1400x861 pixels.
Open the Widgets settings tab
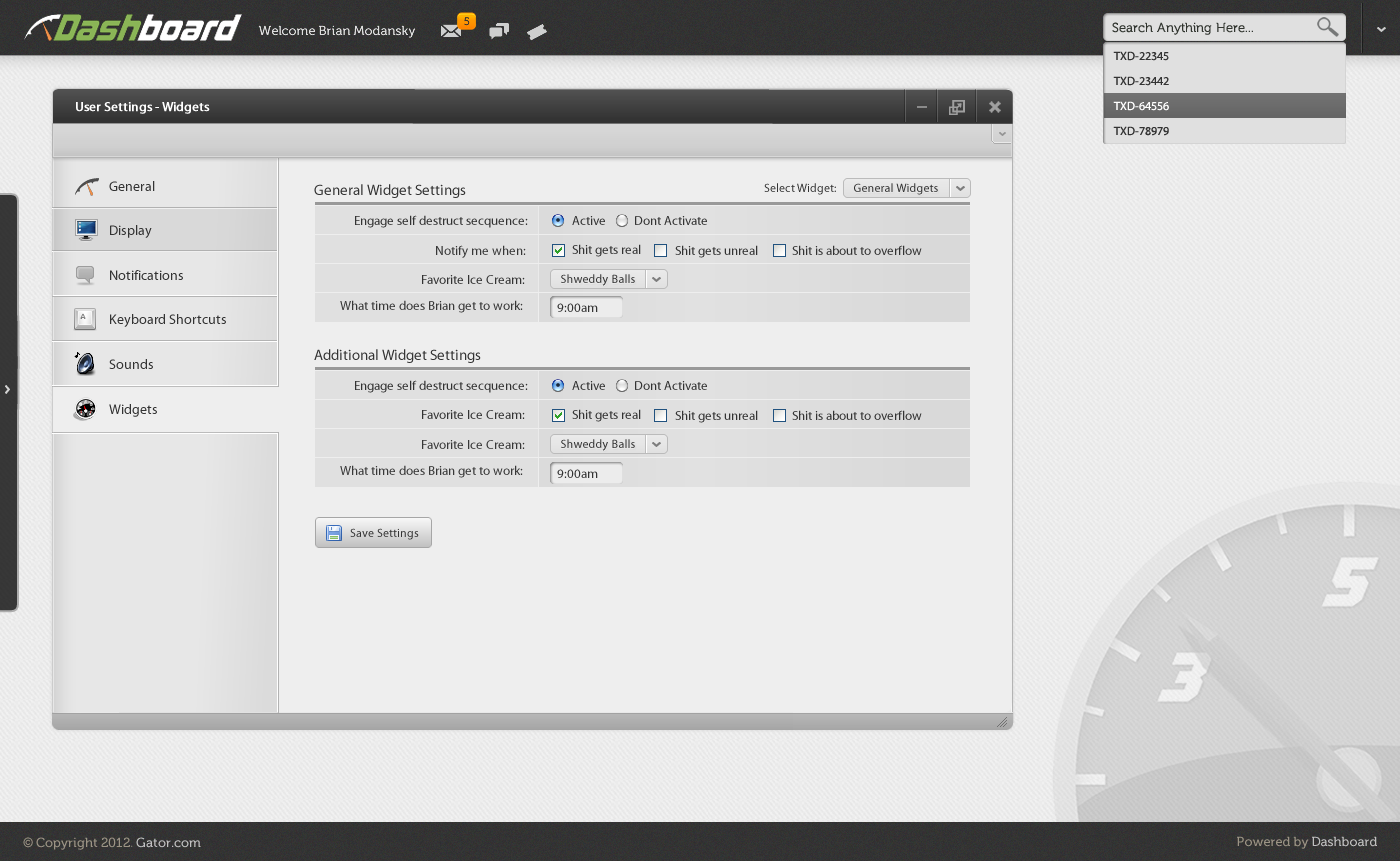click(165, 409)
